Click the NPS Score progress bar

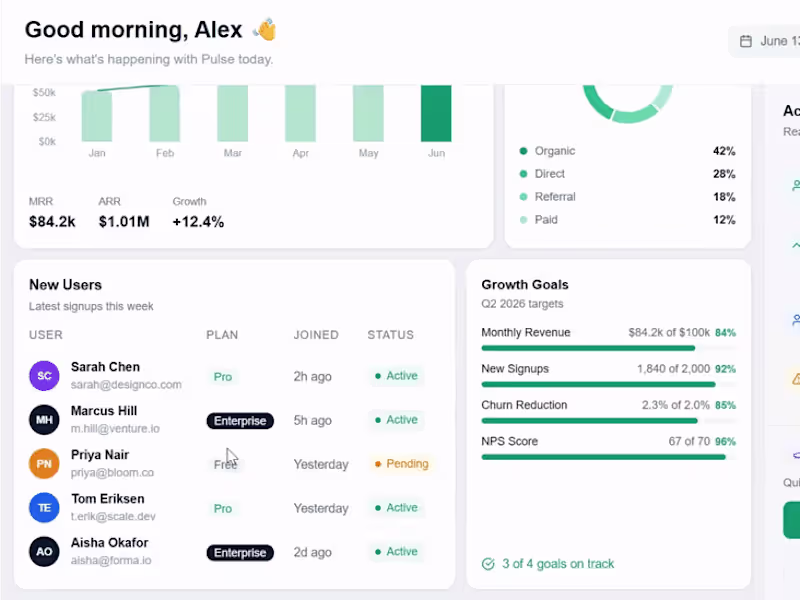coord(609,457)
